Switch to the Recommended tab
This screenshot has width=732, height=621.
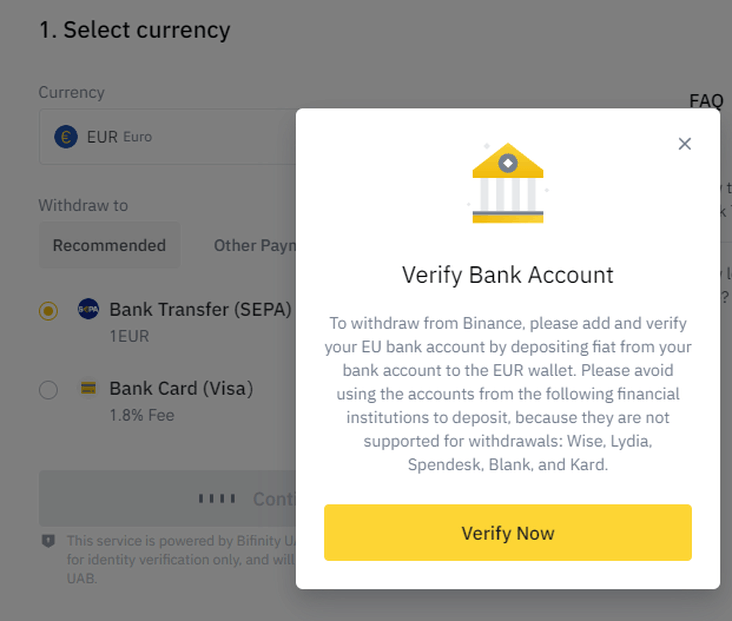tap(109, 245)
